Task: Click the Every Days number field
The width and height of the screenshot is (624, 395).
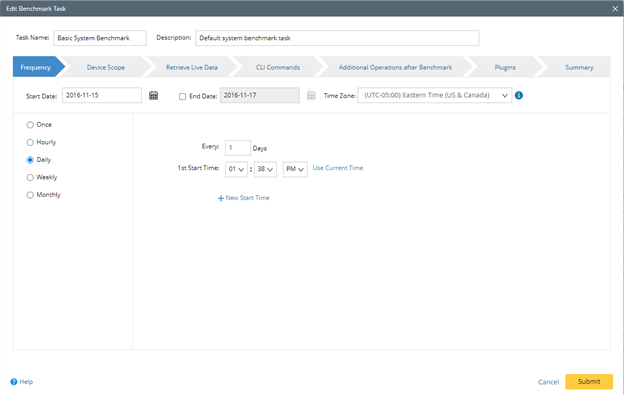Action: pos(238,148)
